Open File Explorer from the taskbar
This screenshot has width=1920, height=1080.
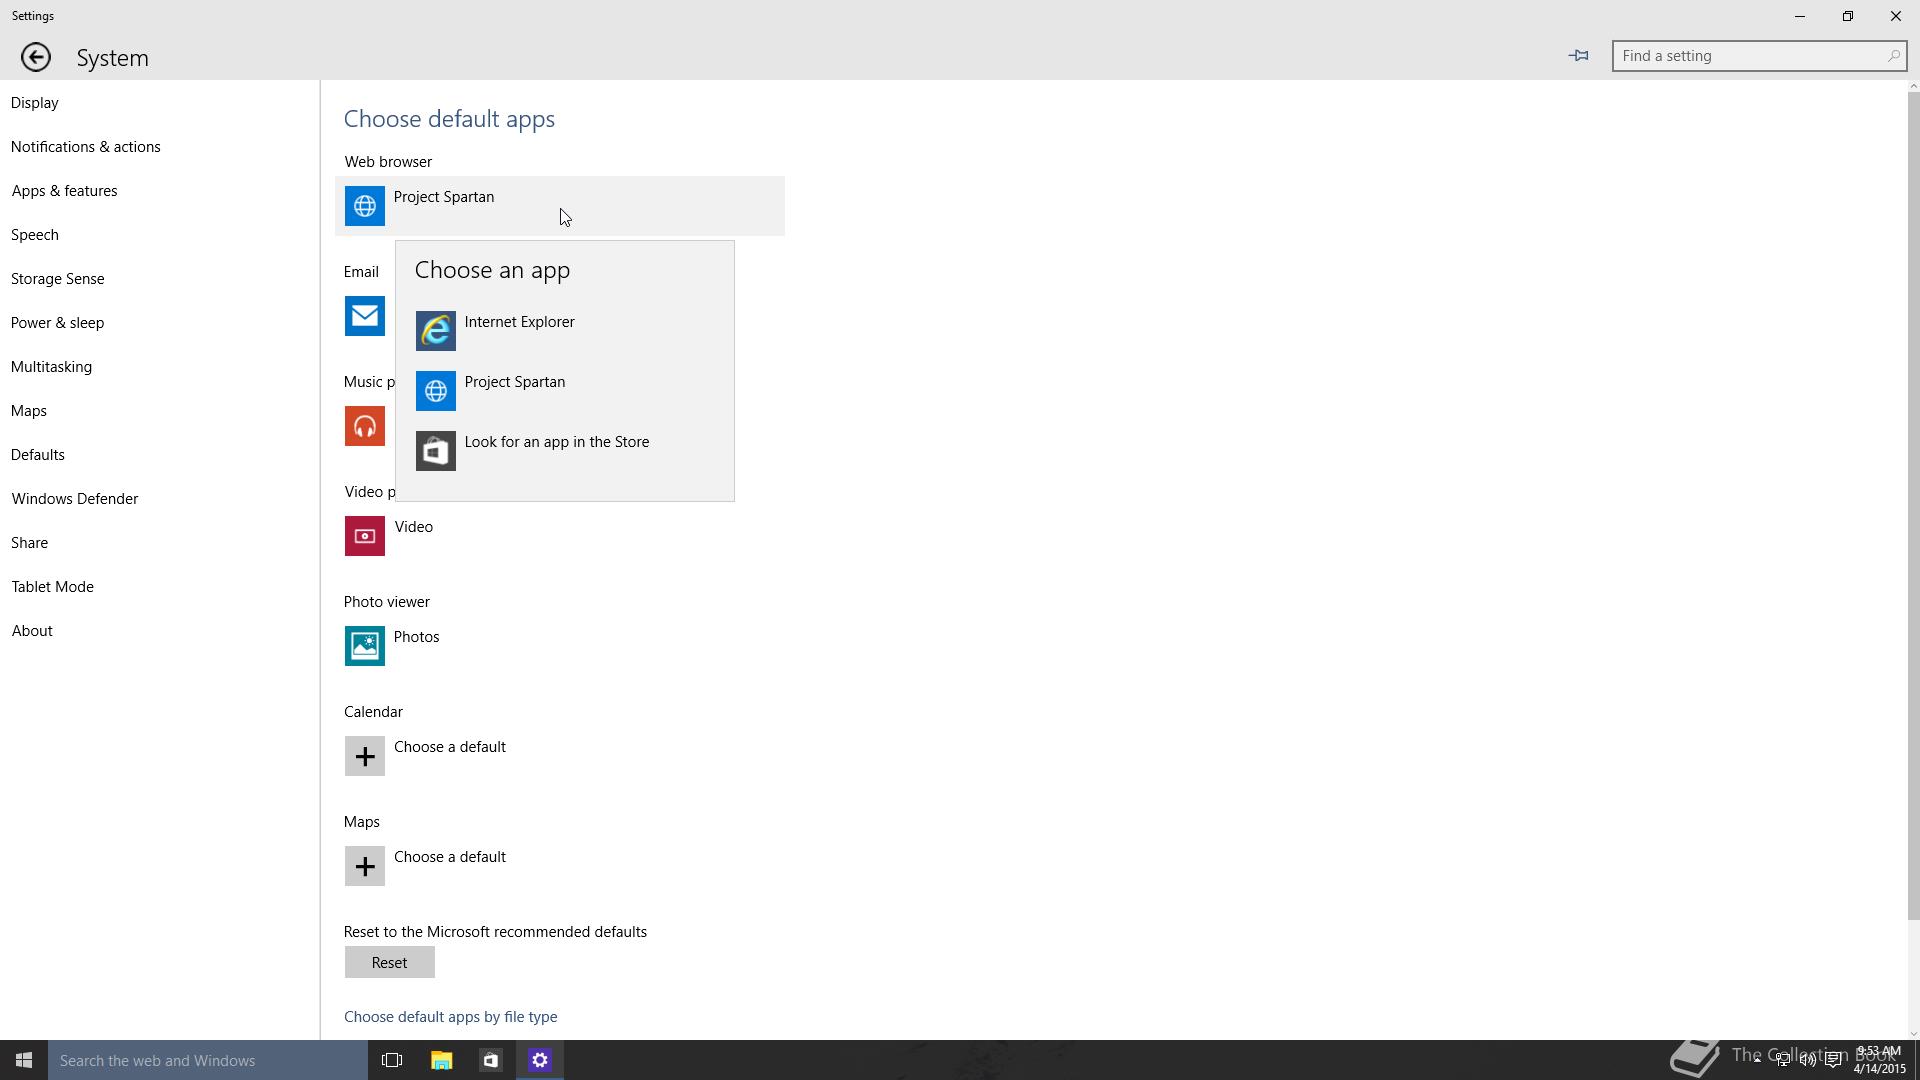(441, 1060)
